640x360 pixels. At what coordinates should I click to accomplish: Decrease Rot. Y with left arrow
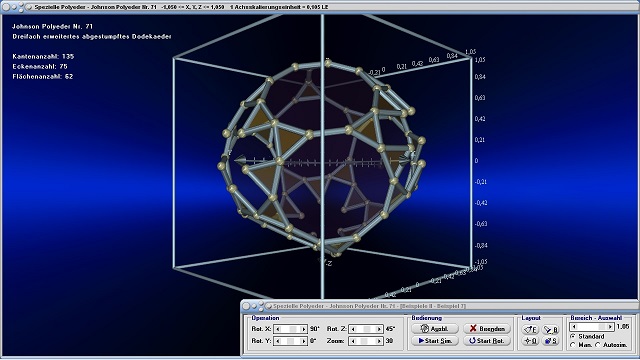278,341
